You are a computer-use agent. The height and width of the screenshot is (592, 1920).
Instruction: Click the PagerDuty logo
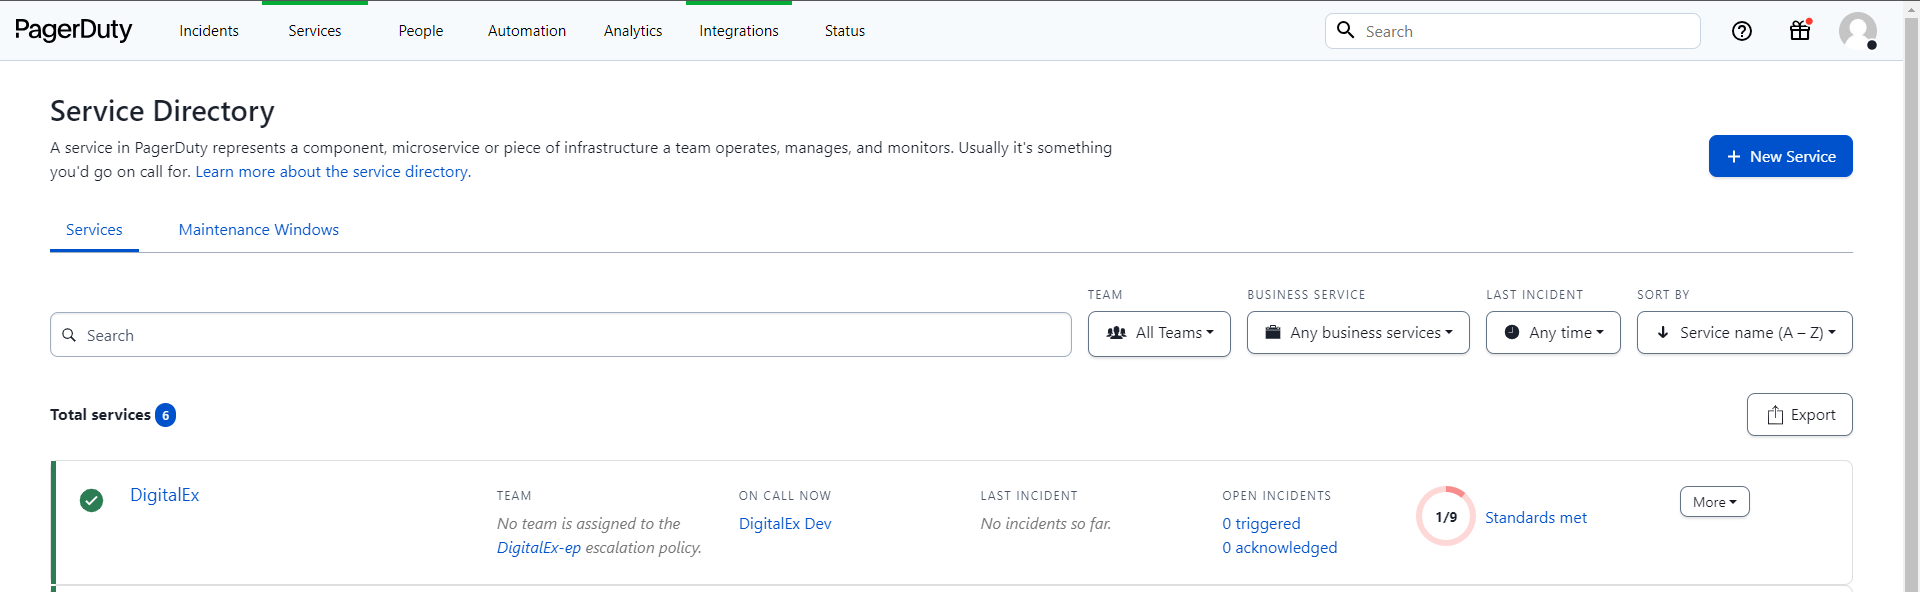click(x=73, y=30)
